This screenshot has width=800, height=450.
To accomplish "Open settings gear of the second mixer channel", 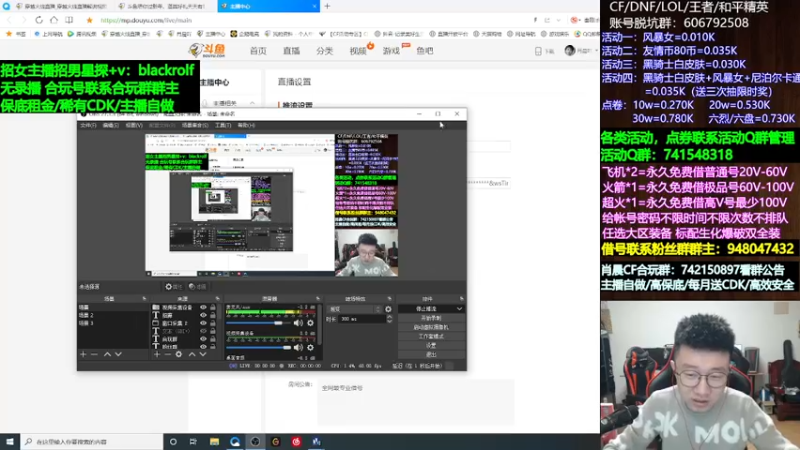I will 310,347.
